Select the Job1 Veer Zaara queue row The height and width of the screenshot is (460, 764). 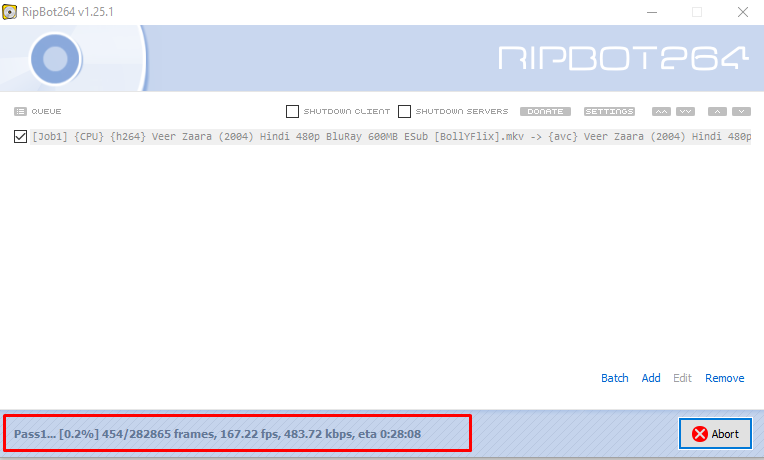point(391,136)
